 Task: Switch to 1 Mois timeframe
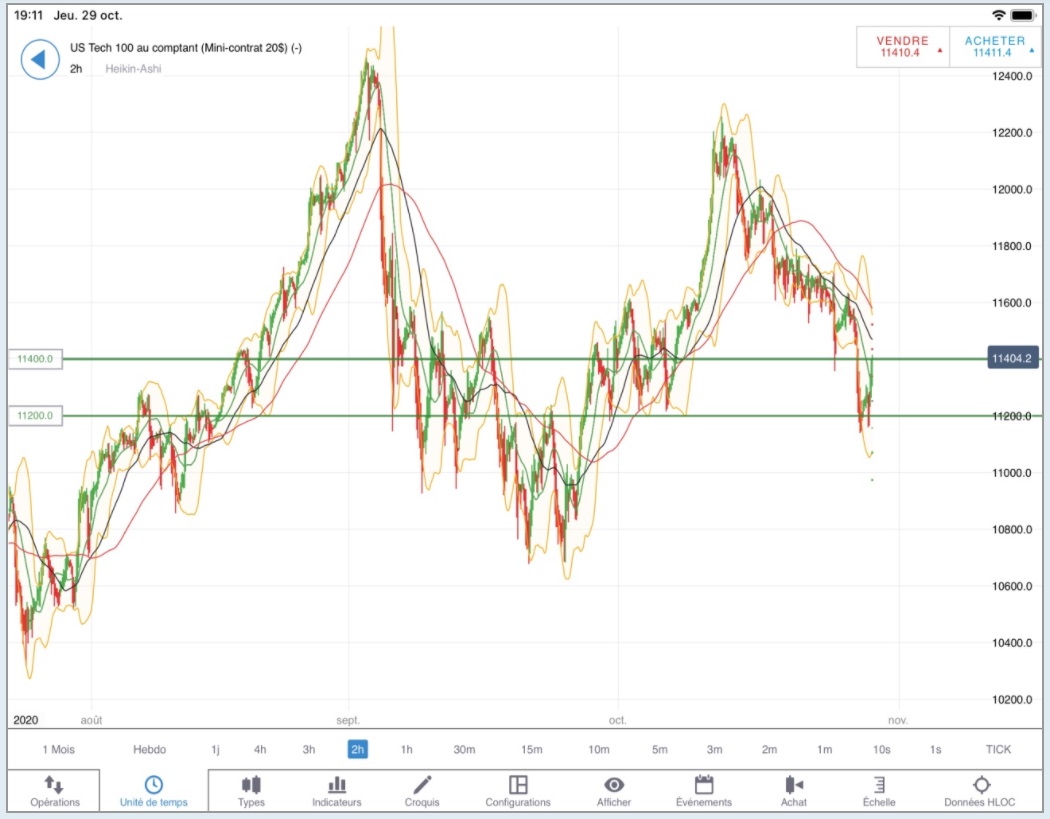point(58,749)
